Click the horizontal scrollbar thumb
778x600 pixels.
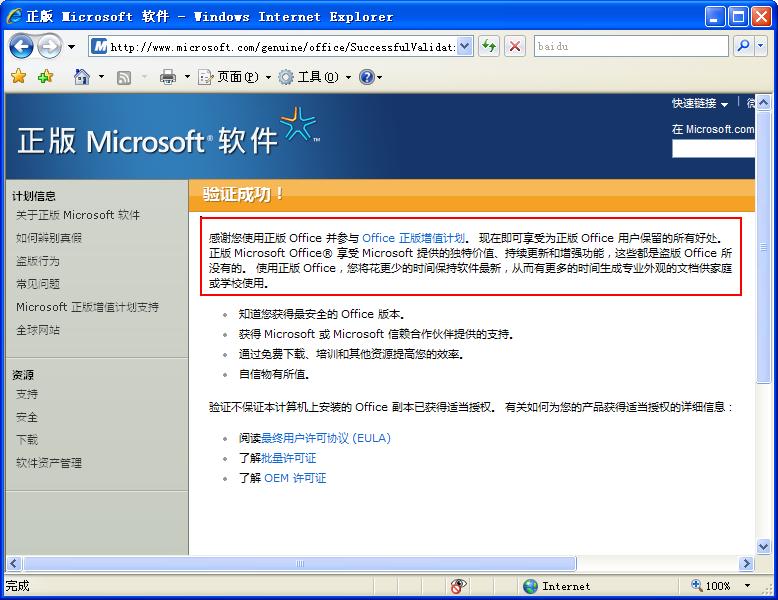300,563
